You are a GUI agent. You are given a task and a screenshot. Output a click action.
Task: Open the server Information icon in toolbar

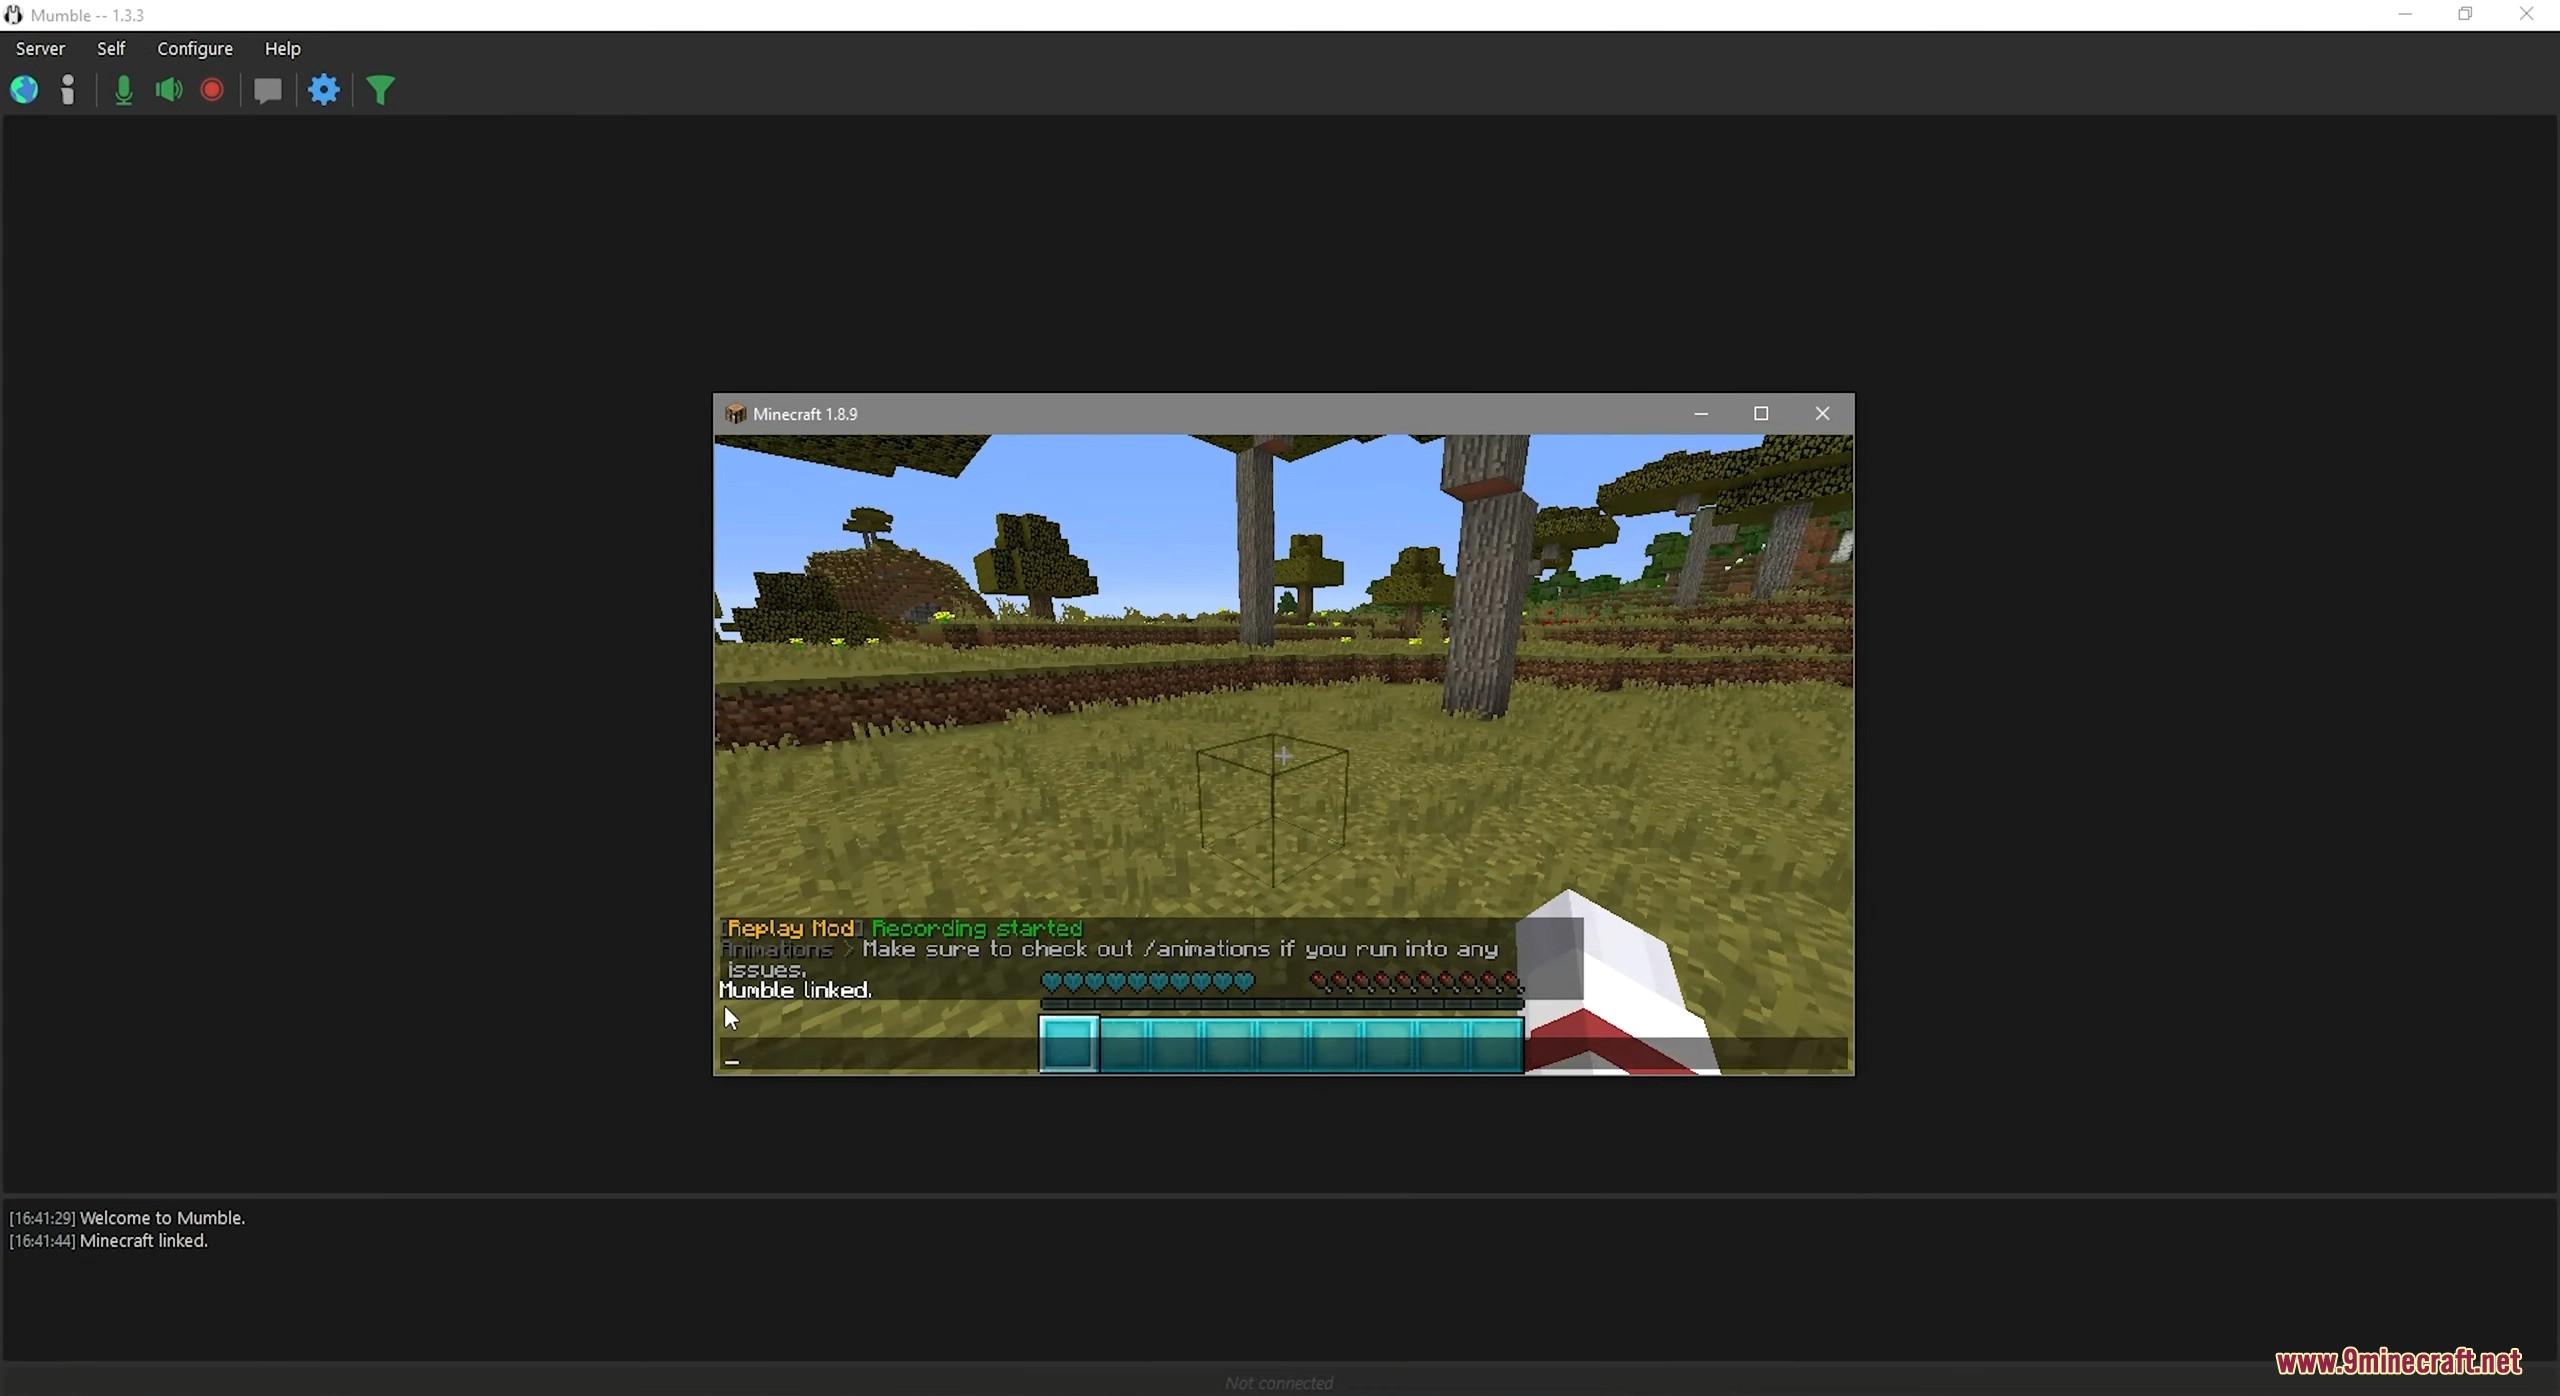[68, 90]
